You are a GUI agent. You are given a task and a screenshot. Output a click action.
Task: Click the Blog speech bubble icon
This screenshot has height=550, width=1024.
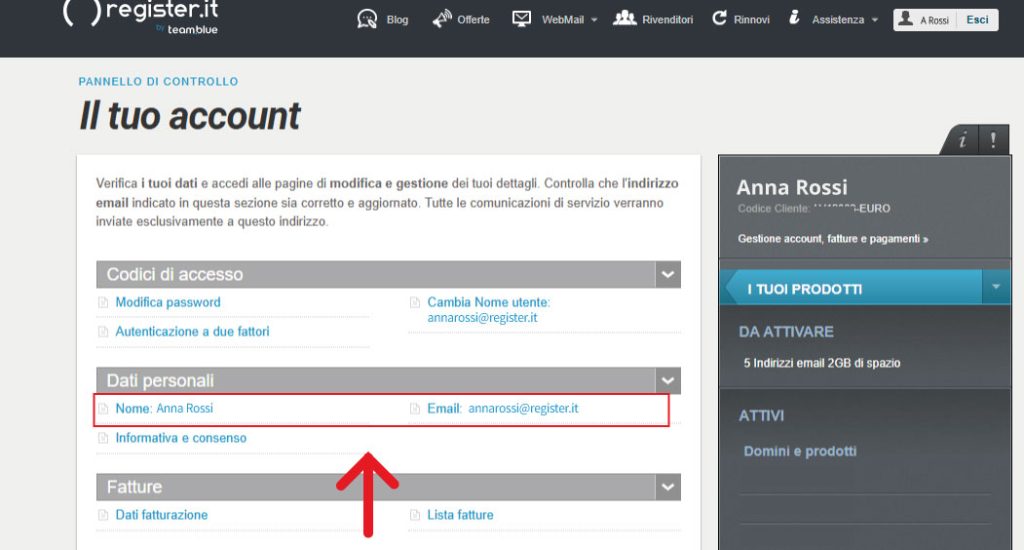[x=367, y=19]
